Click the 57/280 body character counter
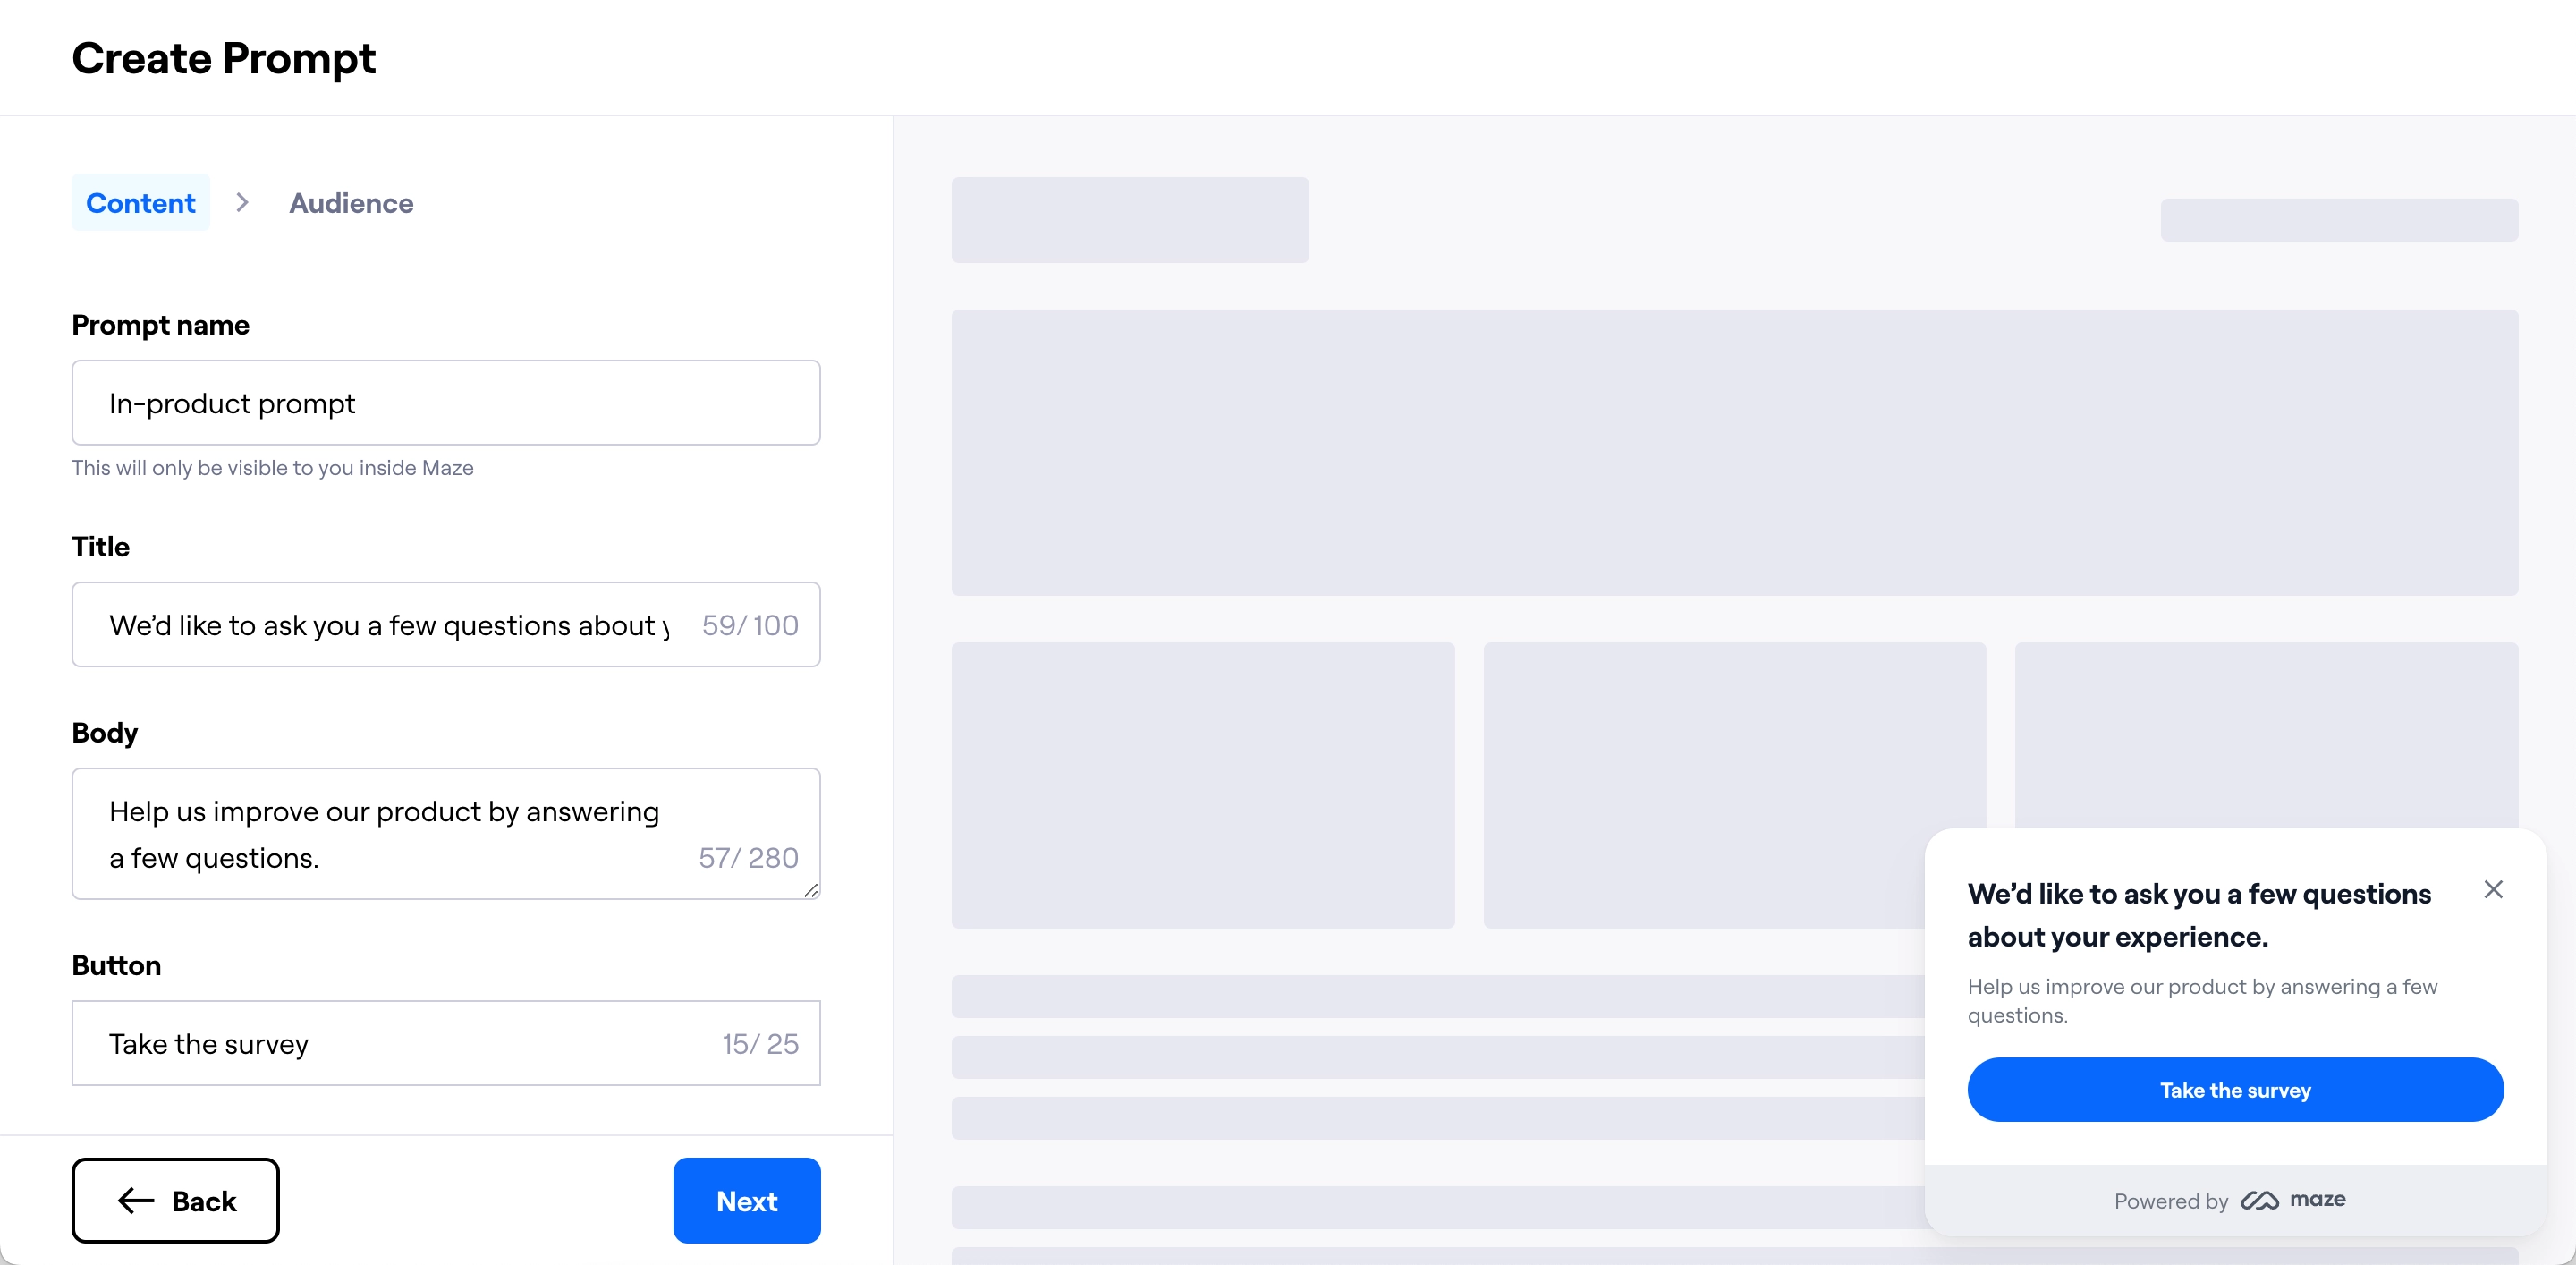The image size is (2576, 1265). point(748,858)
